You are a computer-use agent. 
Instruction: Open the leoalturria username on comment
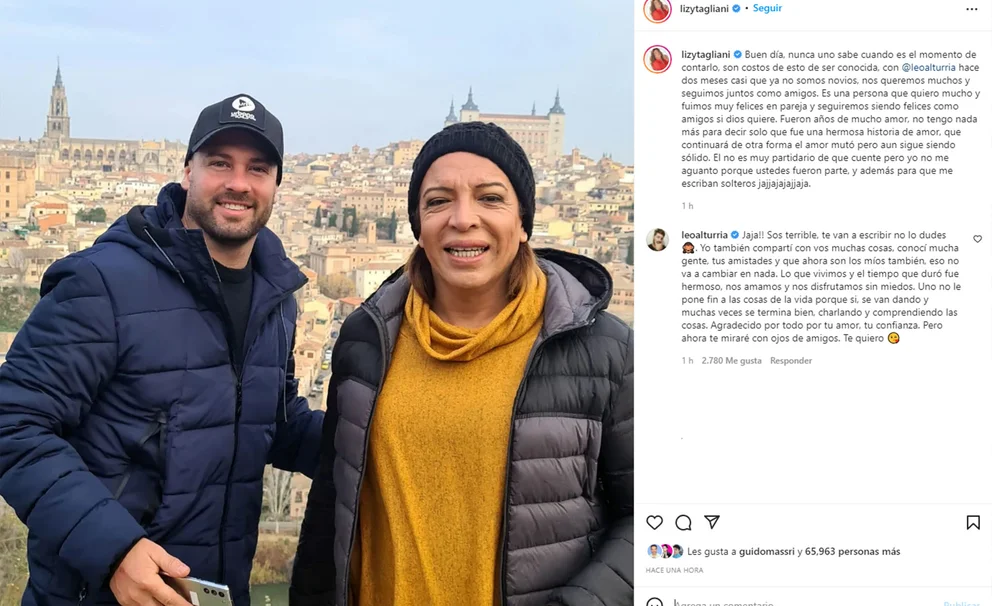point(704,235)
